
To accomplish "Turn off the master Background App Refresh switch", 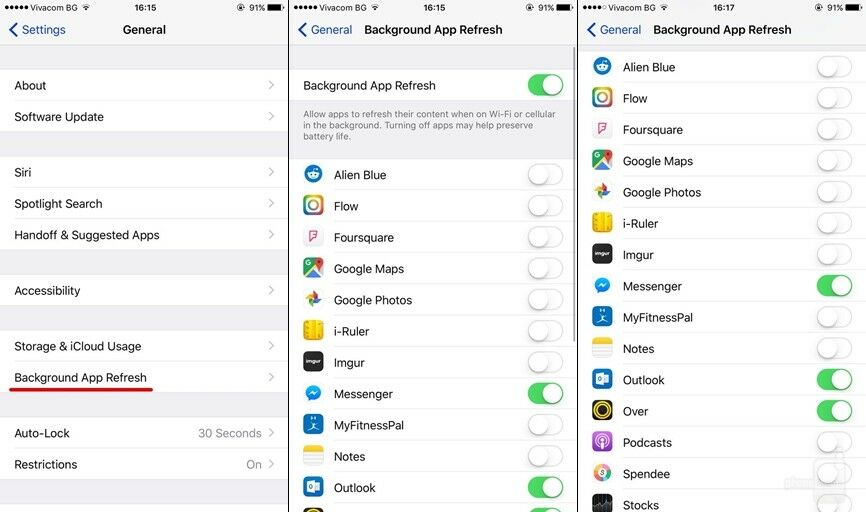I will click(x=545, y=85).
